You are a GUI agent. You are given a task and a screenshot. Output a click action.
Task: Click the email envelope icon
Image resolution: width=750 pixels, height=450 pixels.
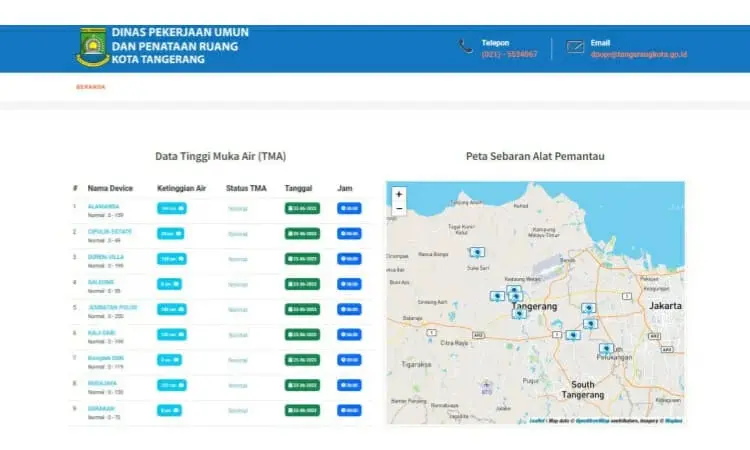click(x=575, y=47)
